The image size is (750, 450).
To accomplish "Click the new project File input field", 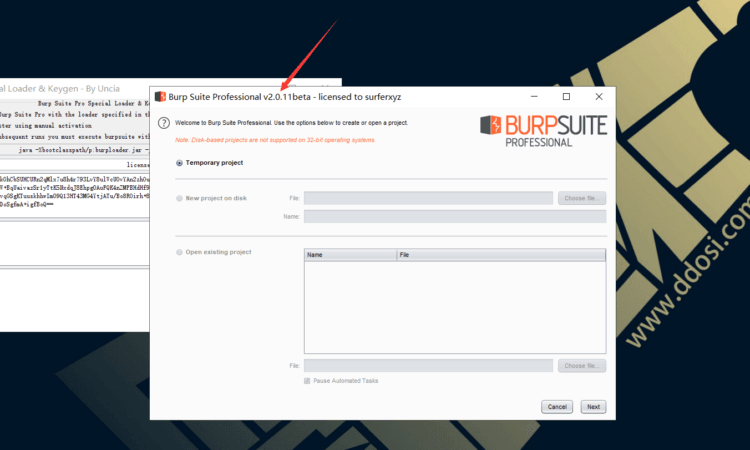I will pos(428,198).
